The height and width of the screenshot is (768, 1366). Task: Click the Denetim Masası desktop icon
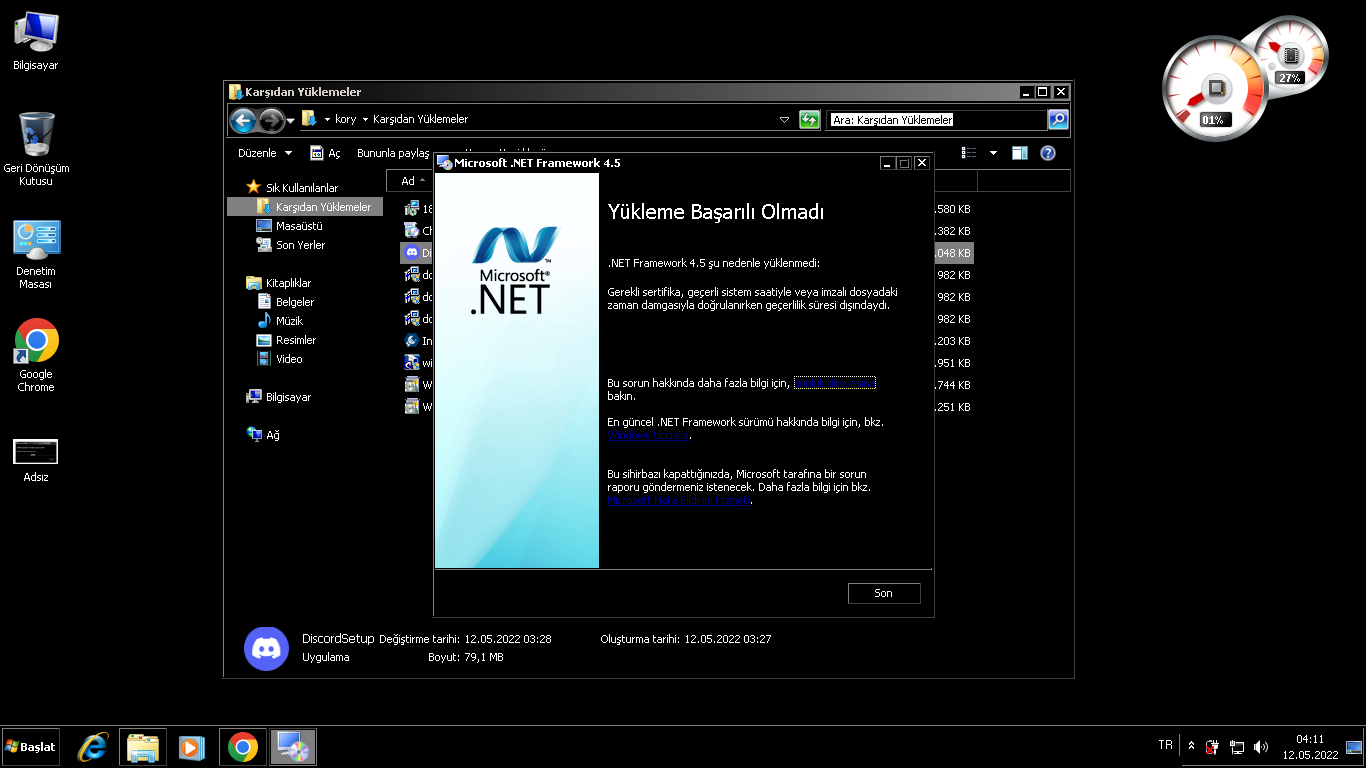coord(36,255)
